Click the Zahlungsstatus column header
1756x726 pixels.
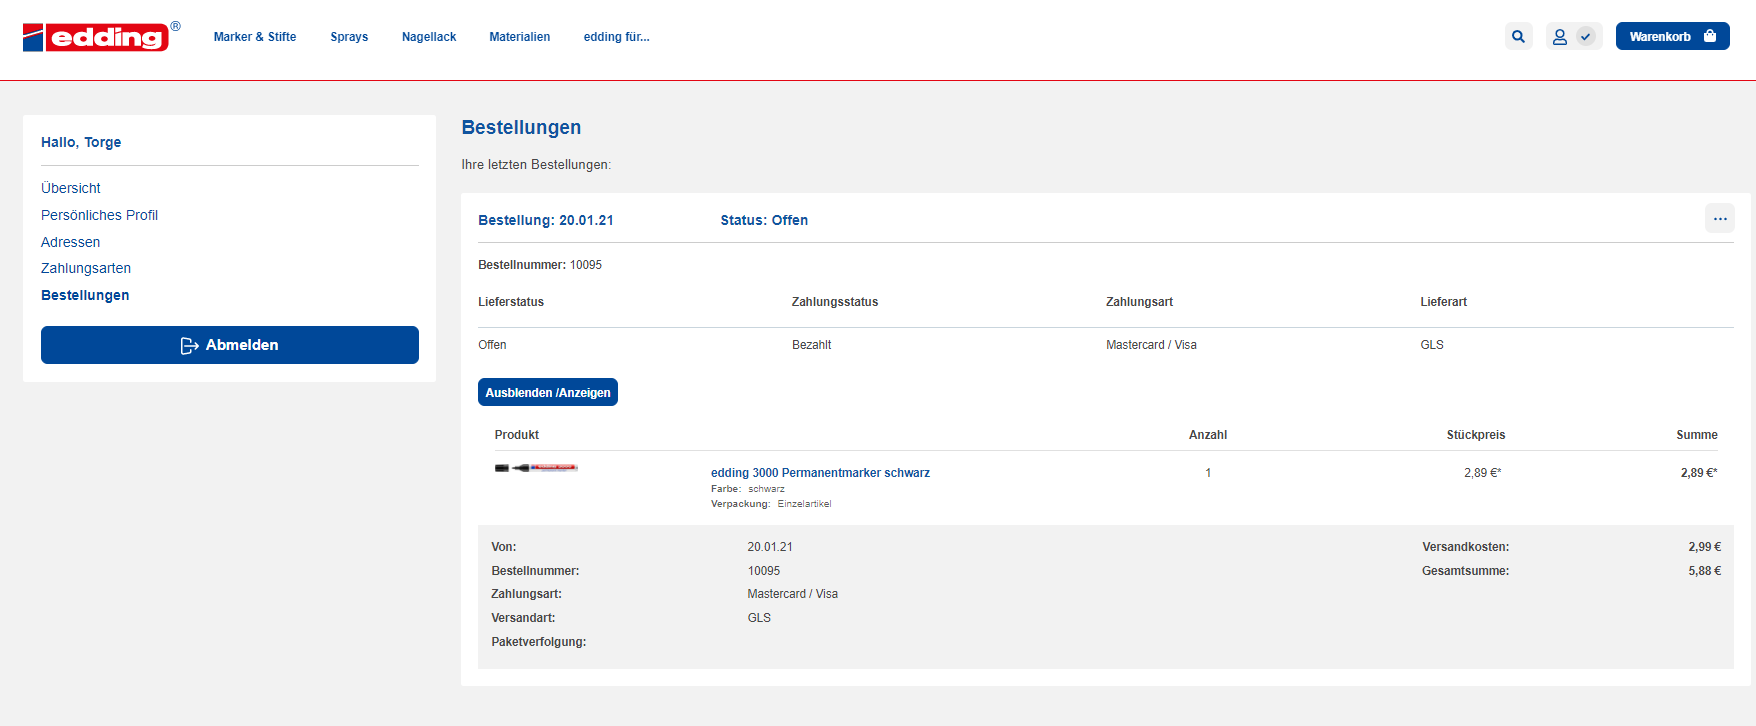point(835,302)
